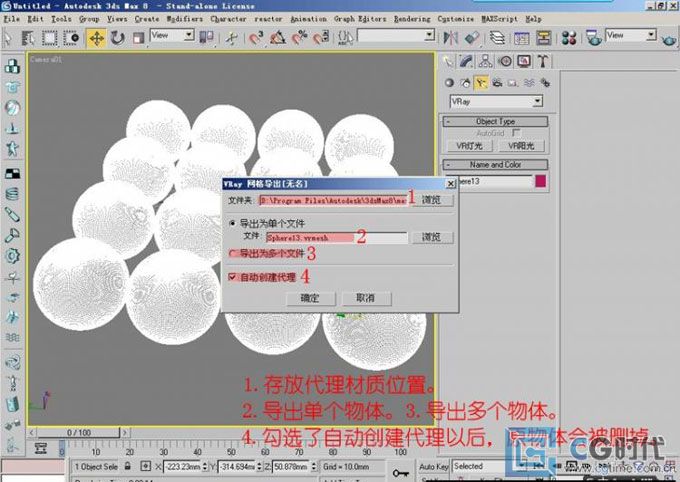Choose the rectangular selection region tool
Viewport: 680px width, 482px height.
pos(49,38)
